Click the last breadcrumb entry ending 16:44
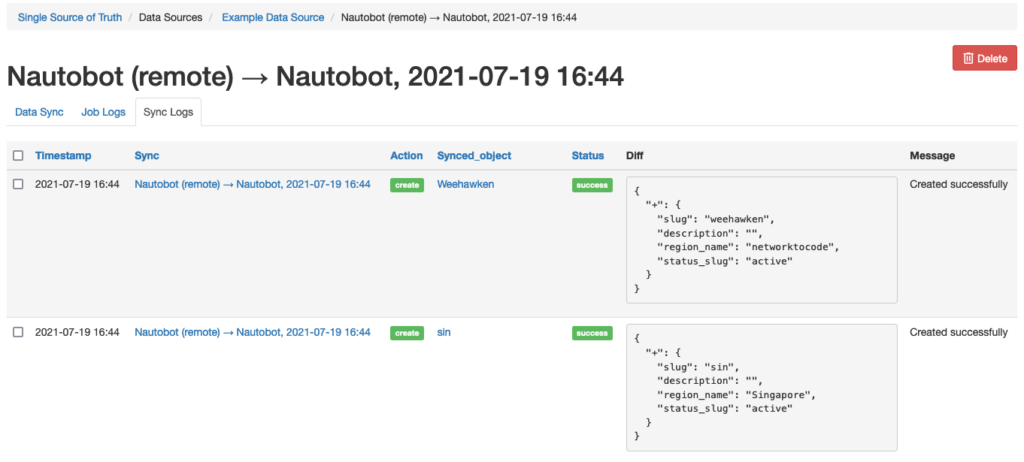This screenshot has height=462, width=1024. pyautogui.click(x=458, y=18)
